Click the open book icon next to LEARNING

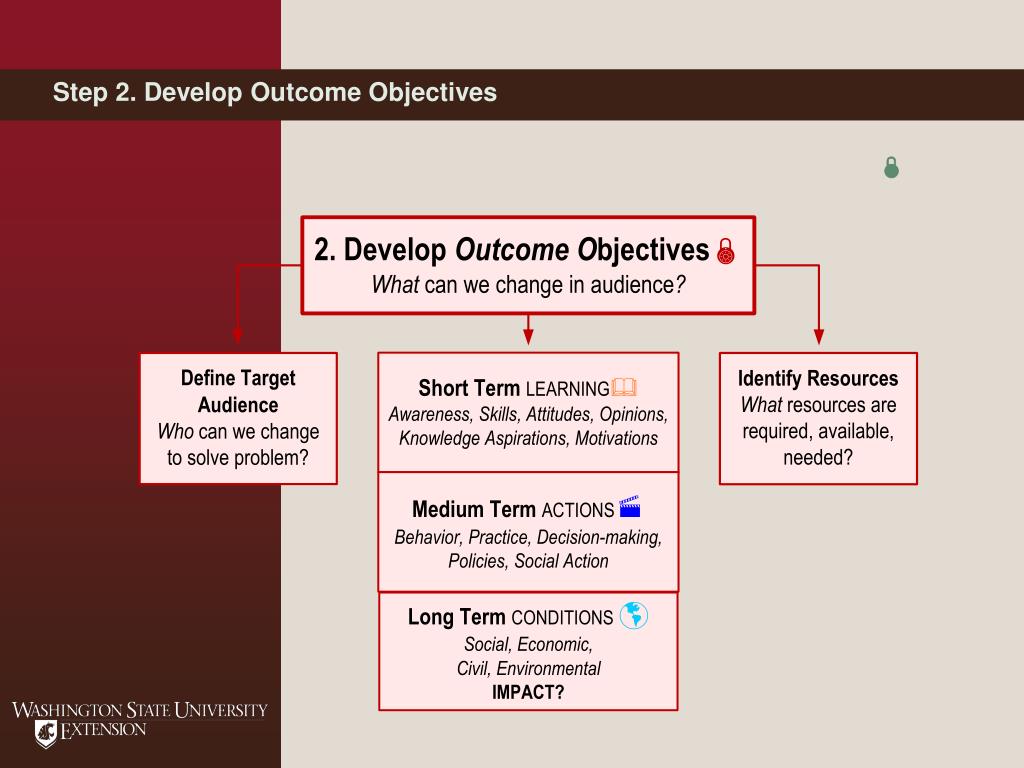pos(624,387)
